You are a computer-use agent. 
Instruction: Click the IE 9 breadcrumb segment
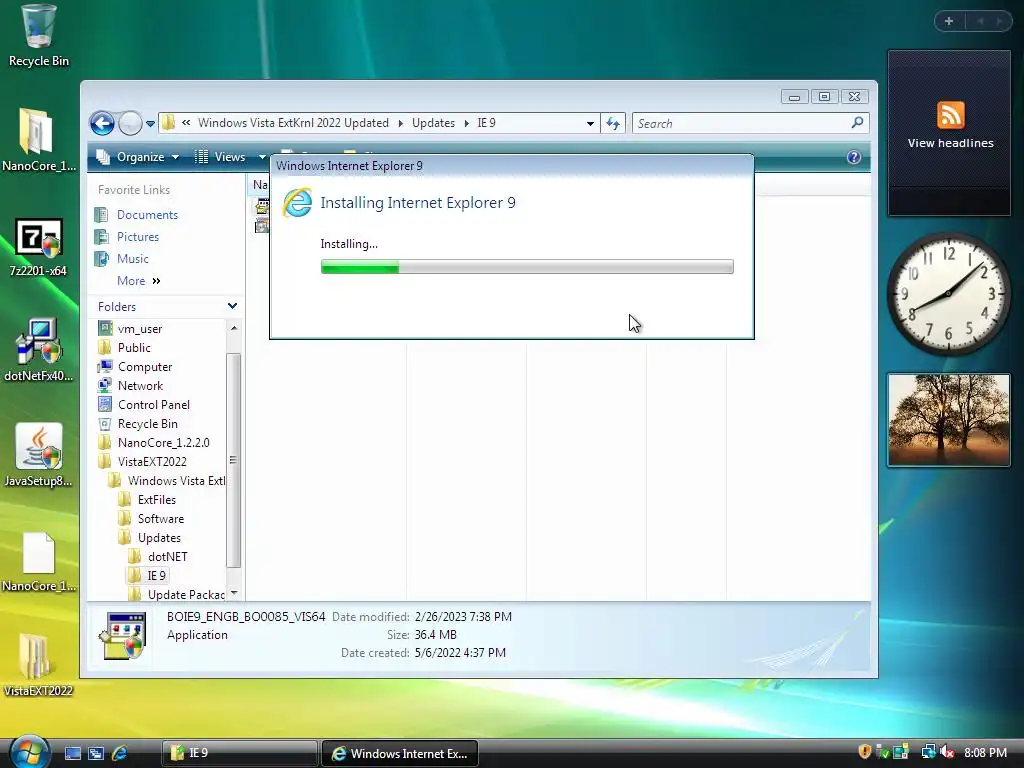pos(487,123)
